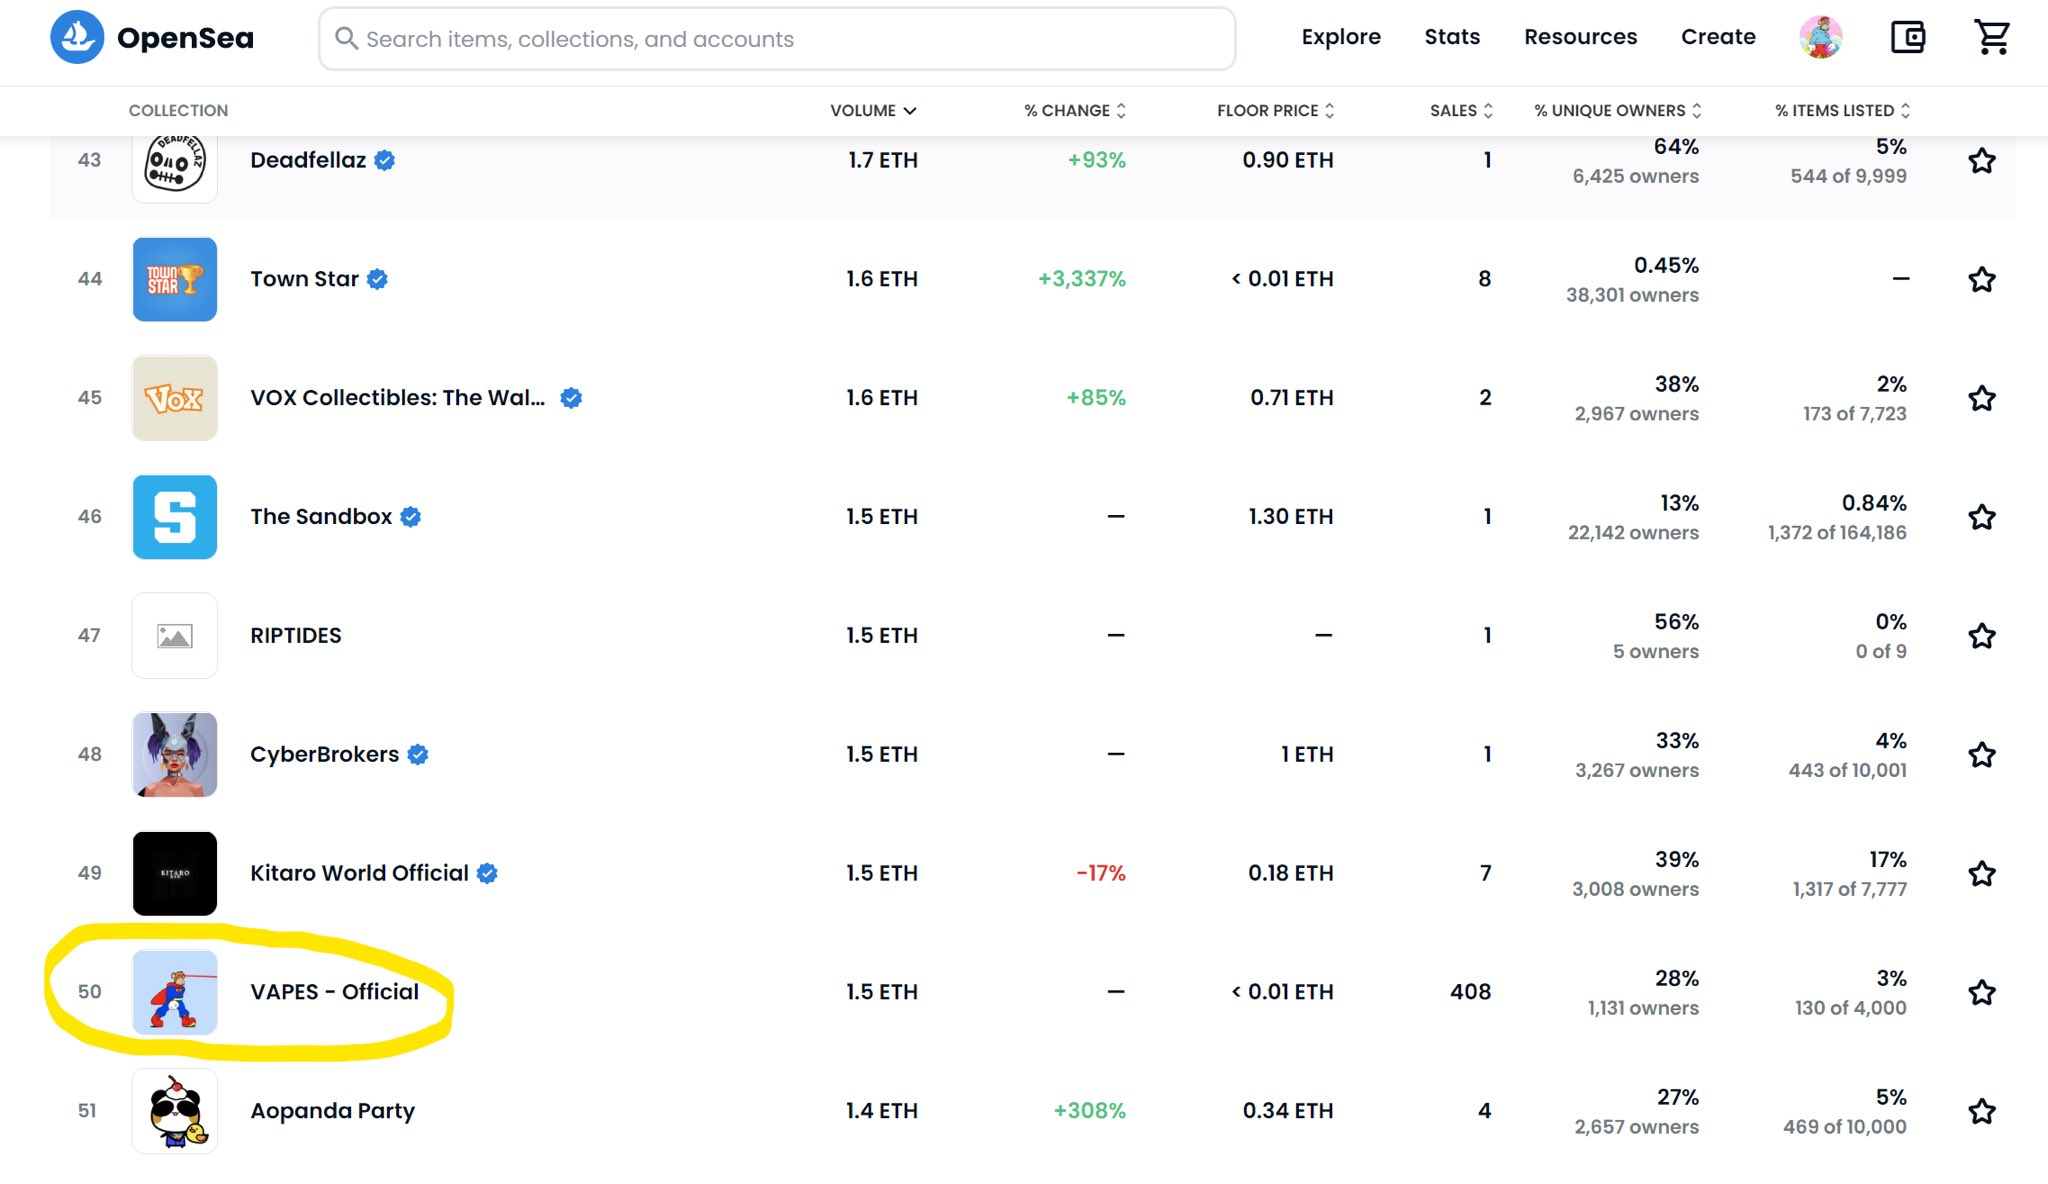Click the Deadfellaz skull collection icon
The height and width of the screenshot is (1184, 2048).
pyautogui.click(x=175, y=164)
